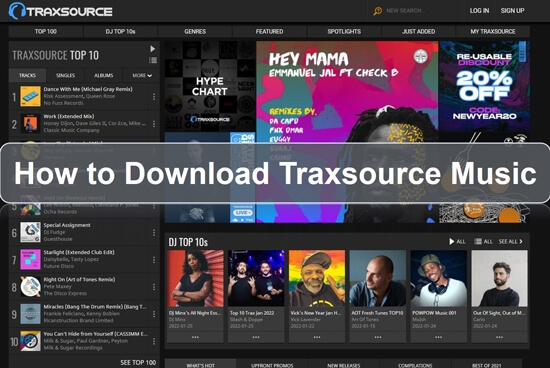
Task: Click 'Right On (Art of Tones Remix)' title
Action: tap(79, 279)
